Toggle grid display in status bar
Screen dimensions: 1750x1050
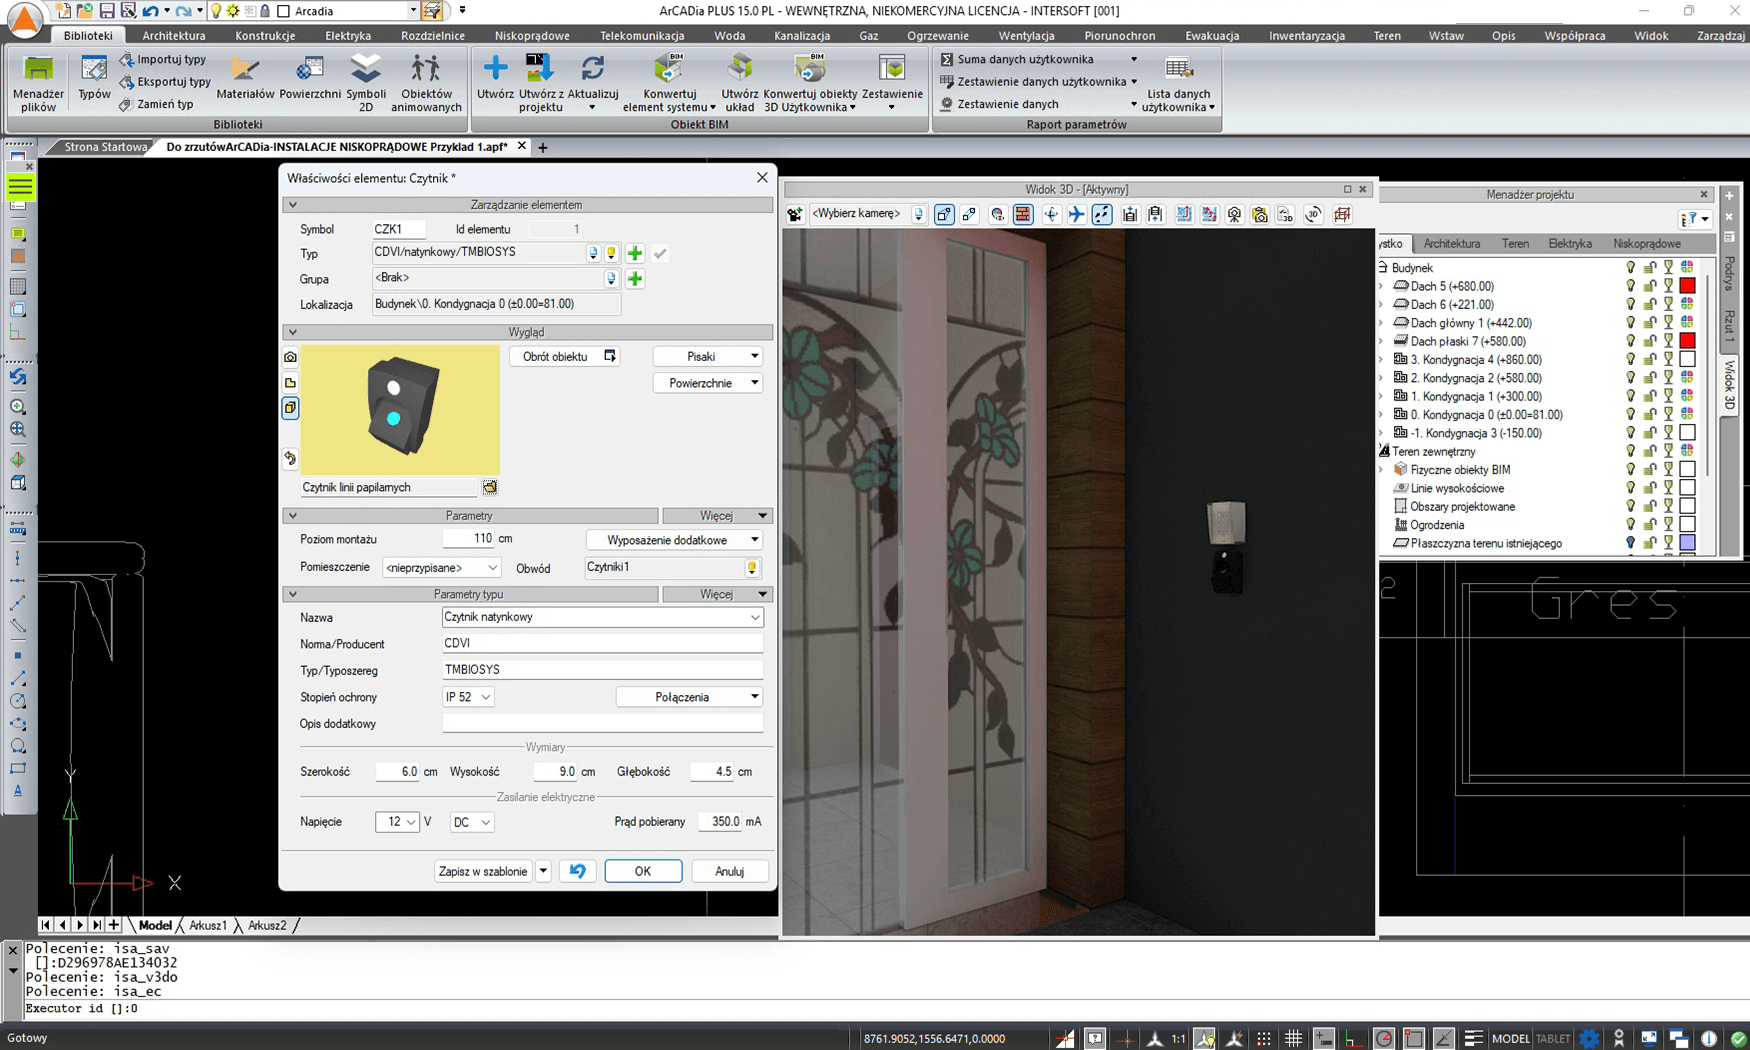point(1293,1038)
